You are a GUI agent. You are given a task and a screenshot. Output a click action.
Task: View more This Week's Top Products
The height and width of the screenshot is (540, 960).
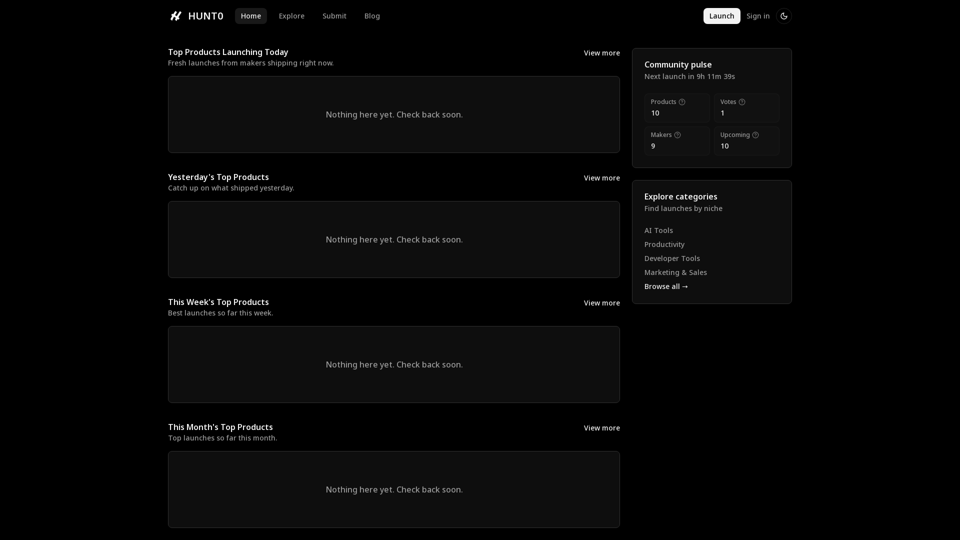coord(601,303)
